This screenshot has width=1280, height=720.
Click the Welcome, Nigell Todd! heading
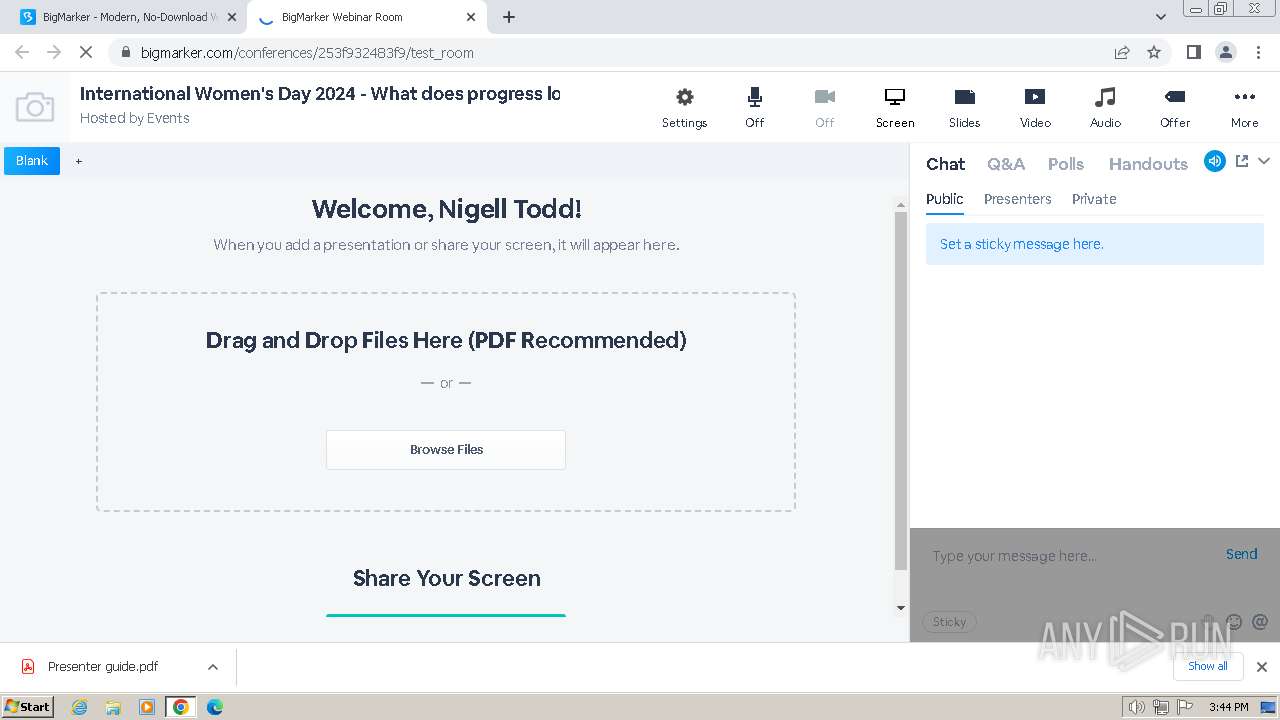pyautogui.click(x=446, y=209)
